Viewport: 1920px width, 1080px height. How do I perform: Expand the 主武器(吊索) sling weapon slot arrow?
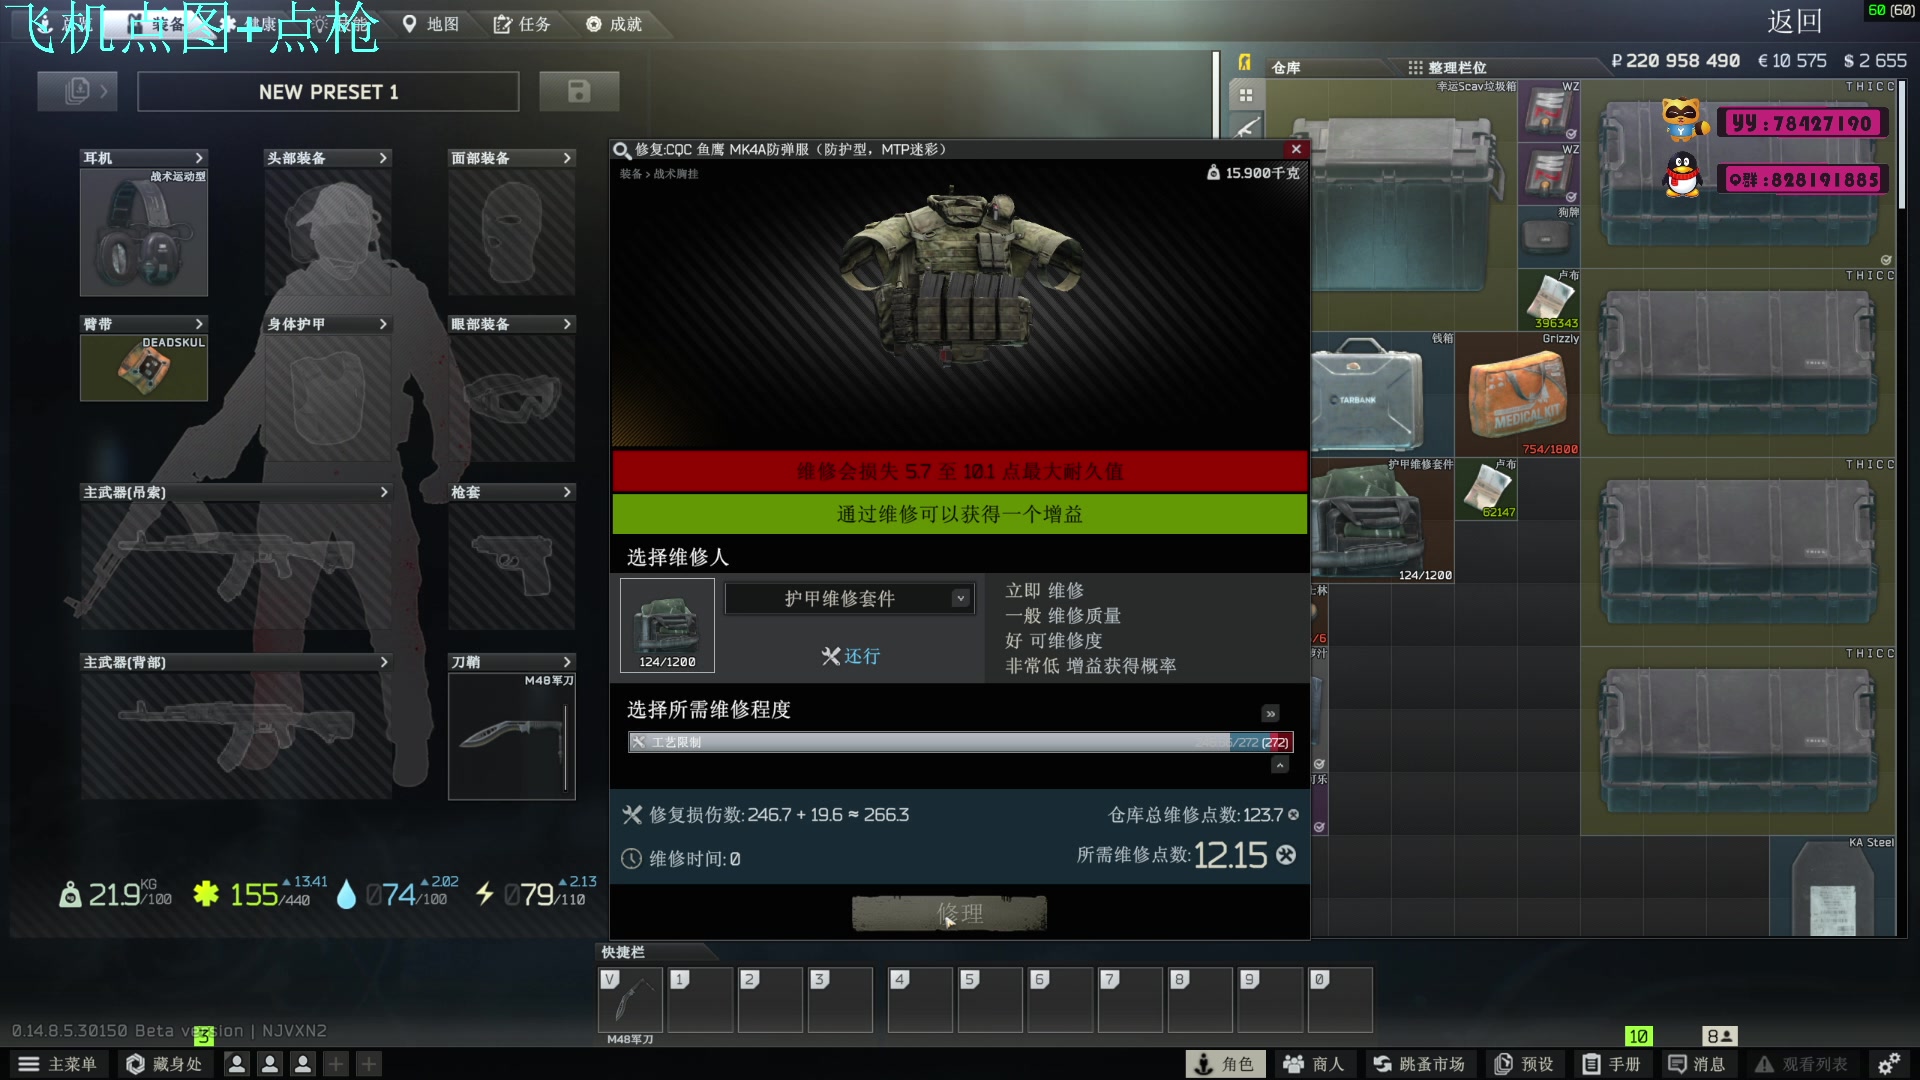click(x=383, y=492)
